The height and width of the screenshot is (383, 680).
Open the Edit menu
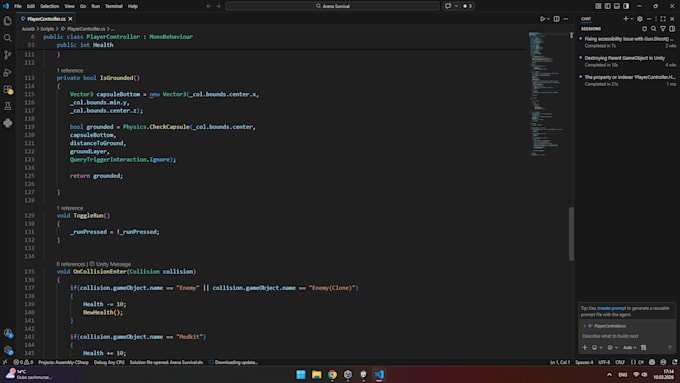click(31, 6)
